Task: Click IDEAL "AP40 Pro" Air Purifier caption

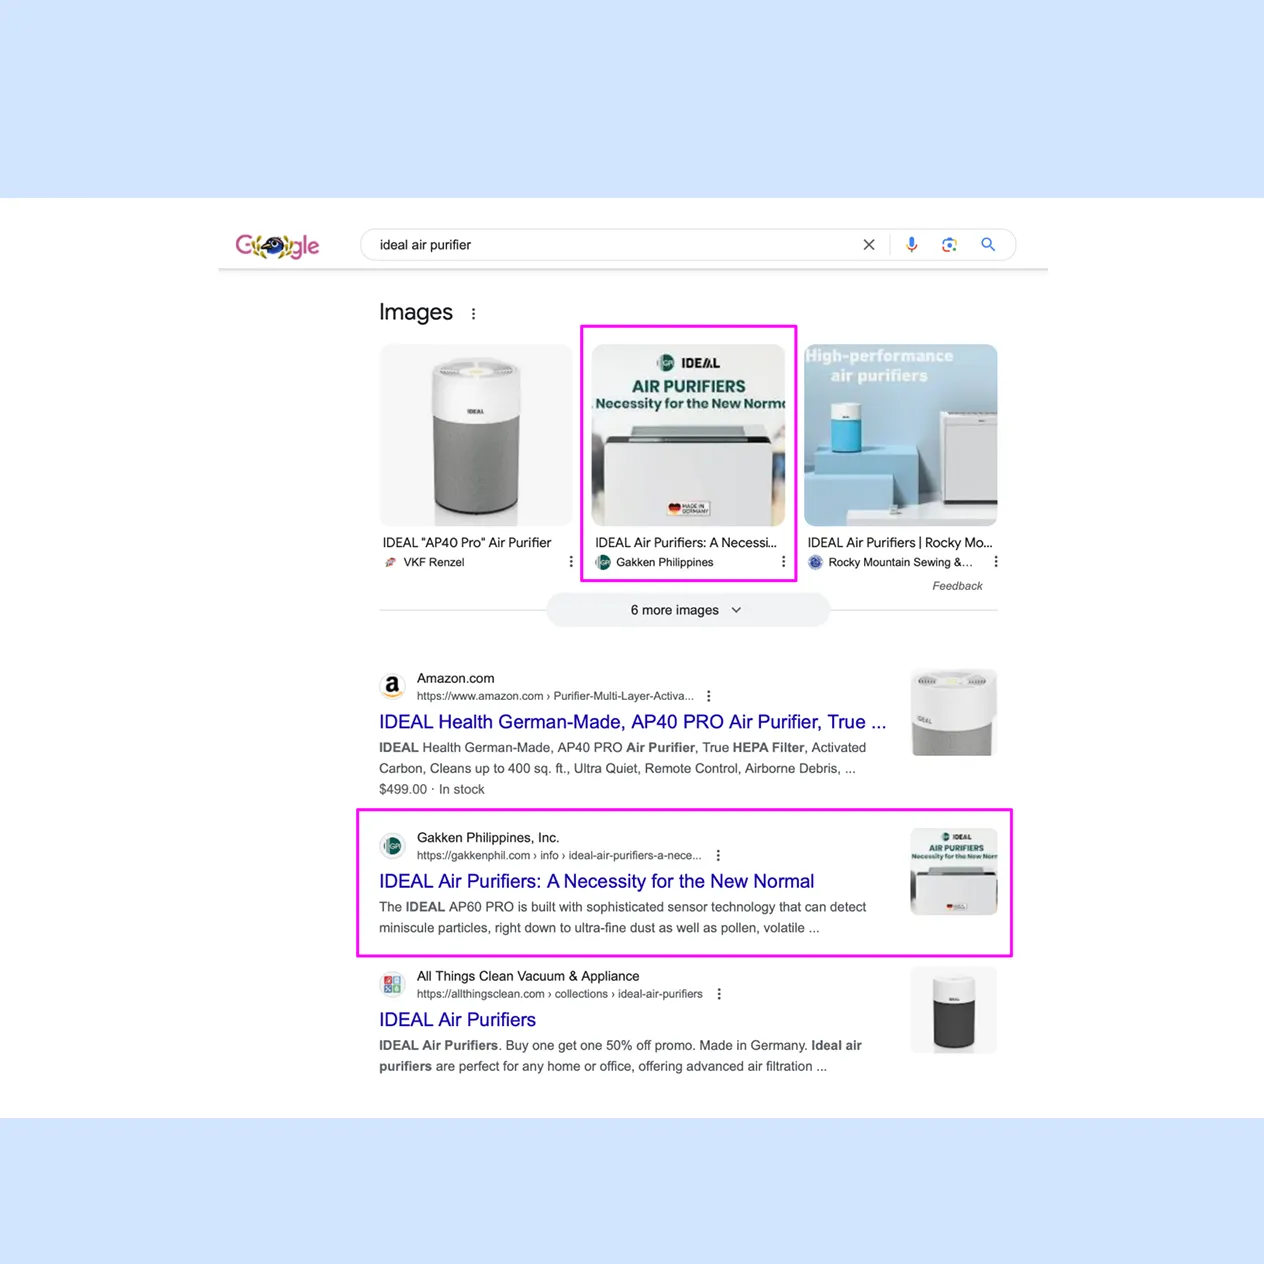Action: [x=467, y=542]
